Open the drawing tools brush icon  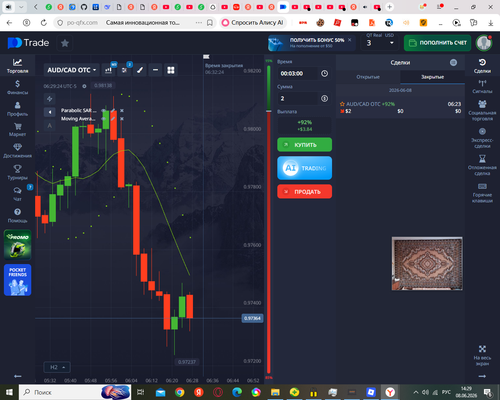(140, 70)
